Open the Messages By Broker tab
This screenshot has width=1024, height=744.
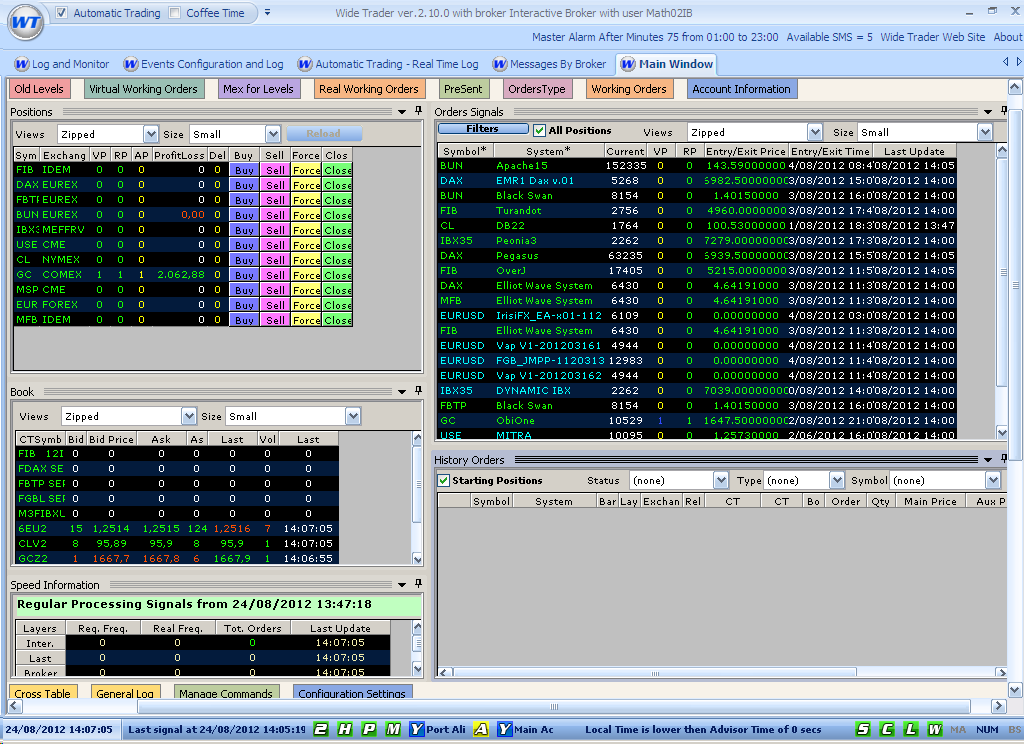coord(549,64)
